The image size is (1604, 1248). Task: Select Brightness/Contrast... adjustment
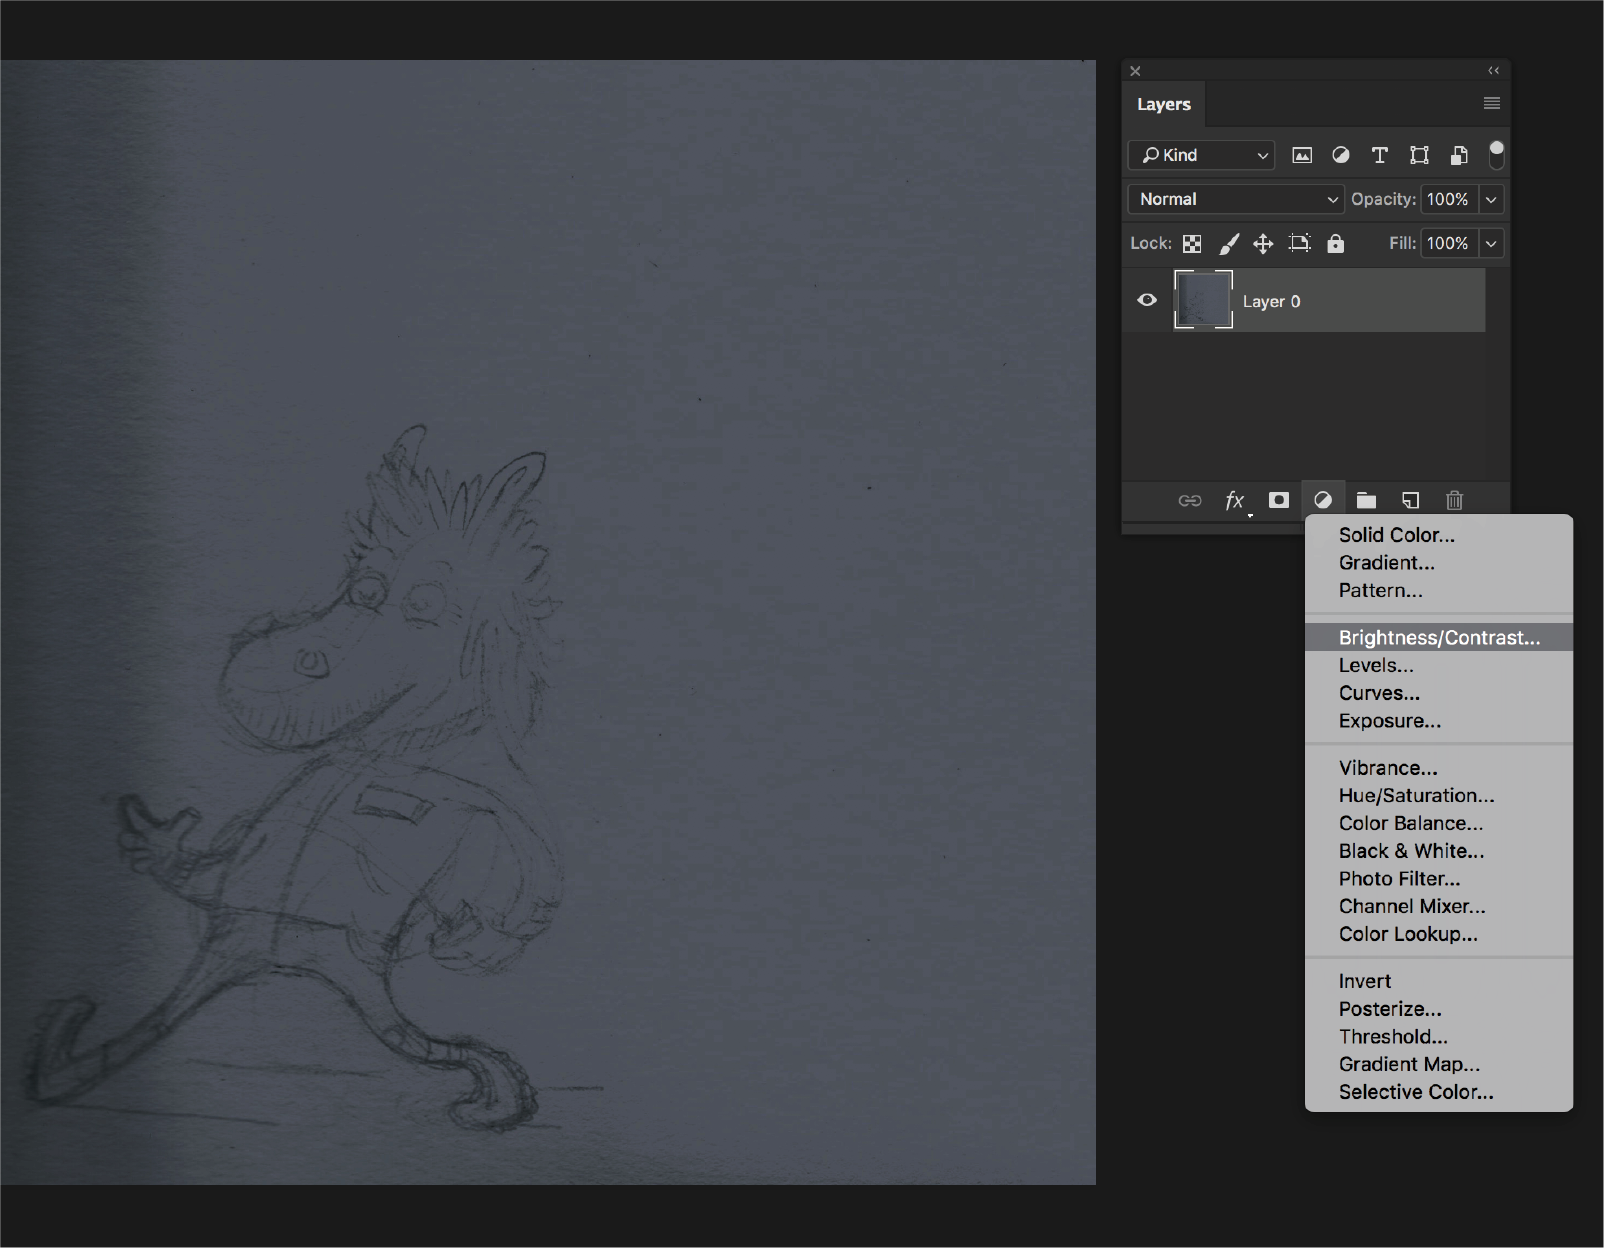point(1439,637)
